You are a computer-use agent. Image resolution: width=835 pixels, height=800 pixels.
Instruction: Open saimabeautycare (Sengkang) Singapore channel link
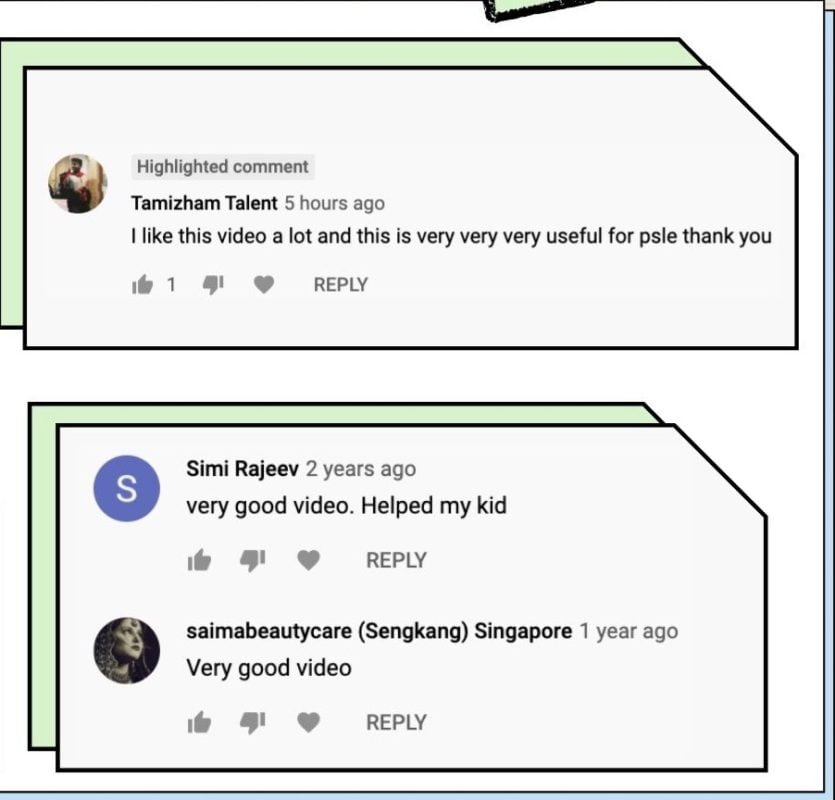[379, 631]
